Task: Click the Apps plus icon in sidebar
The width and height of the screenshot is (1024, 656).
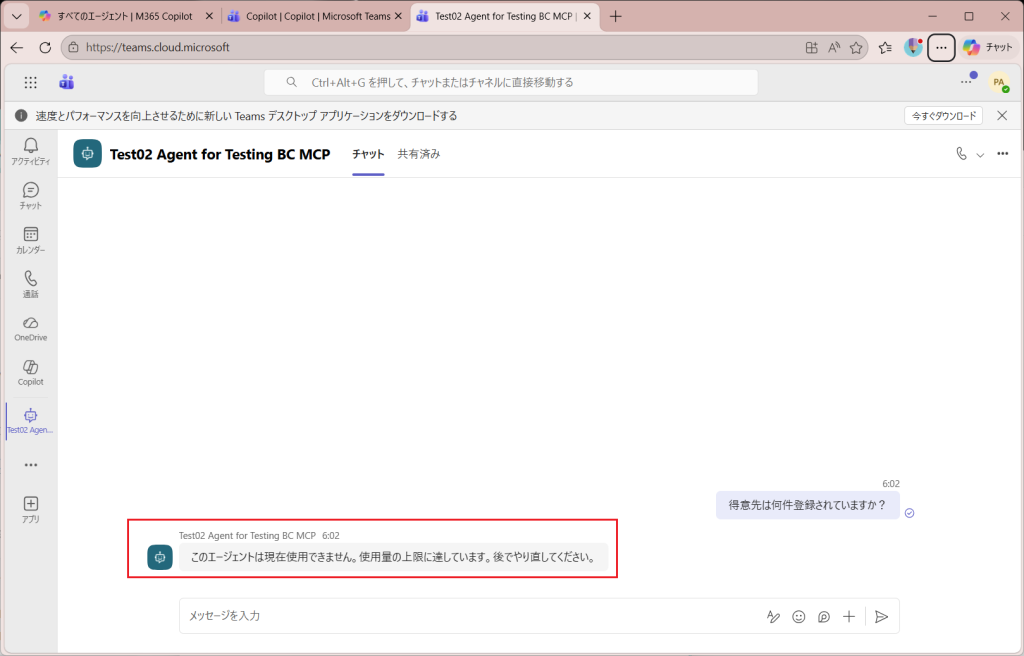Action: tap(30, 509)
